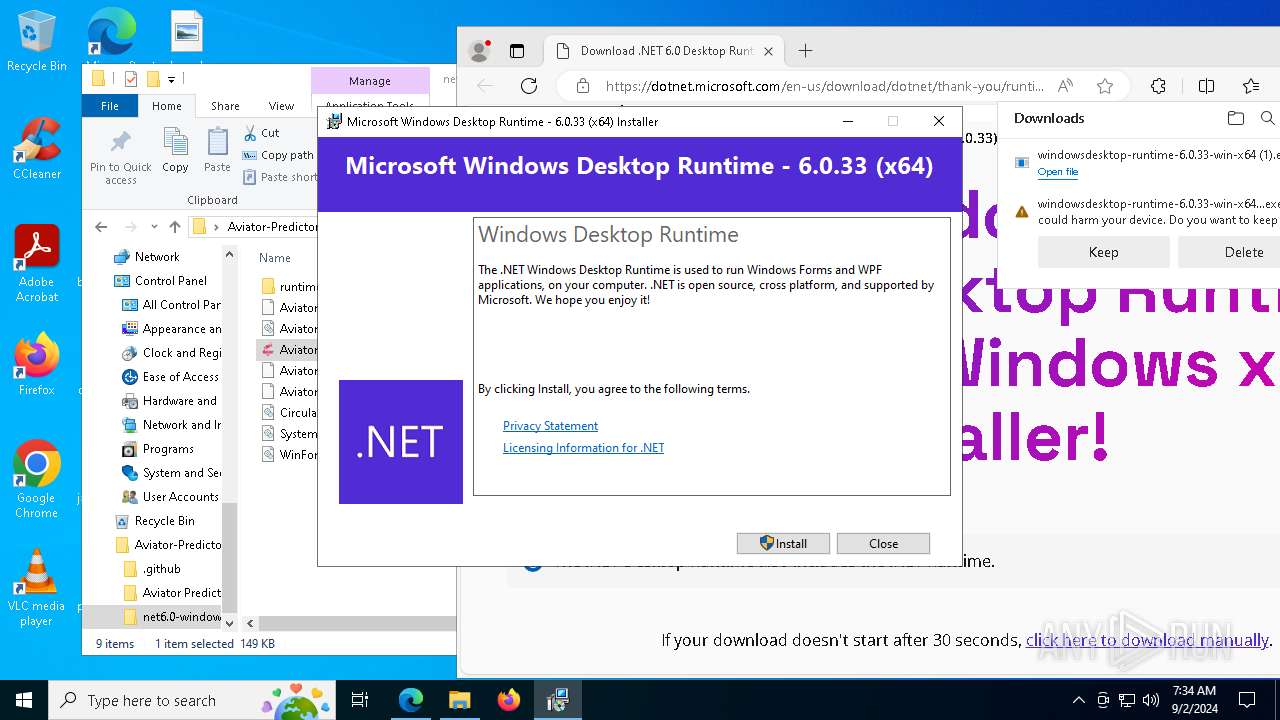Open recent locations dropdown in Explorer
Screen dimensions: 1280x720
[154, 227]
